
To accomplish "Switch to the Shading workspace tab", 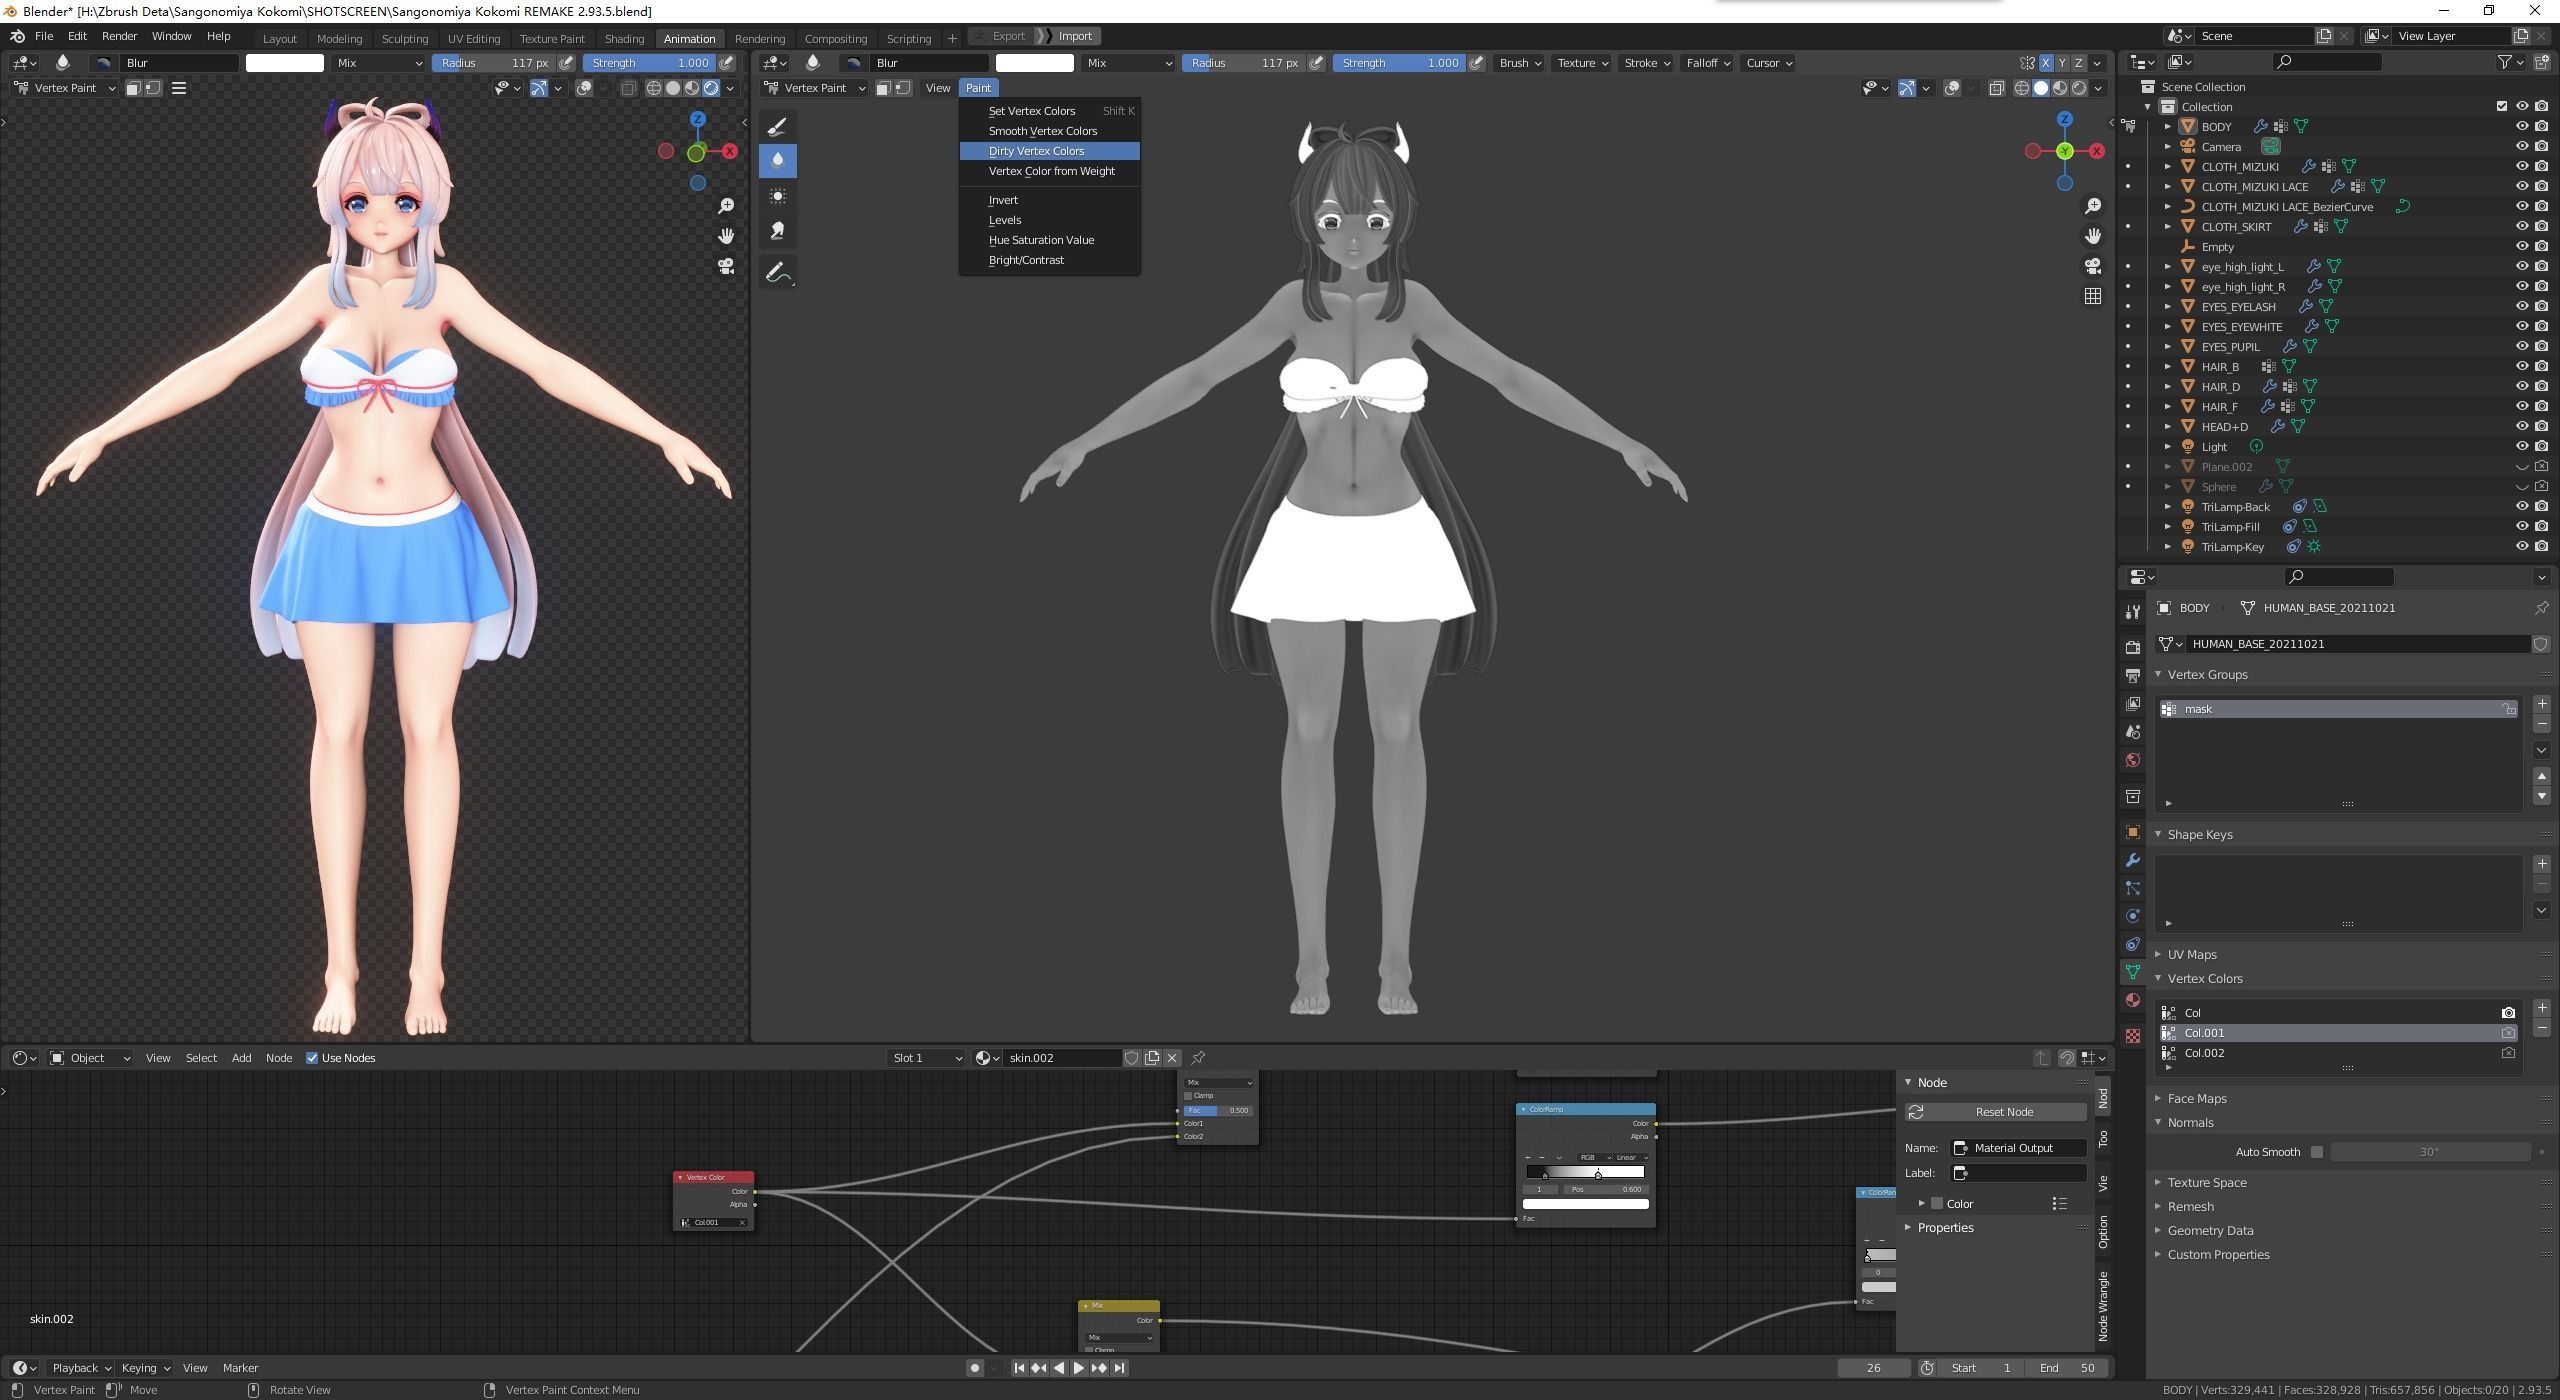I will click(x=624, y=38).
